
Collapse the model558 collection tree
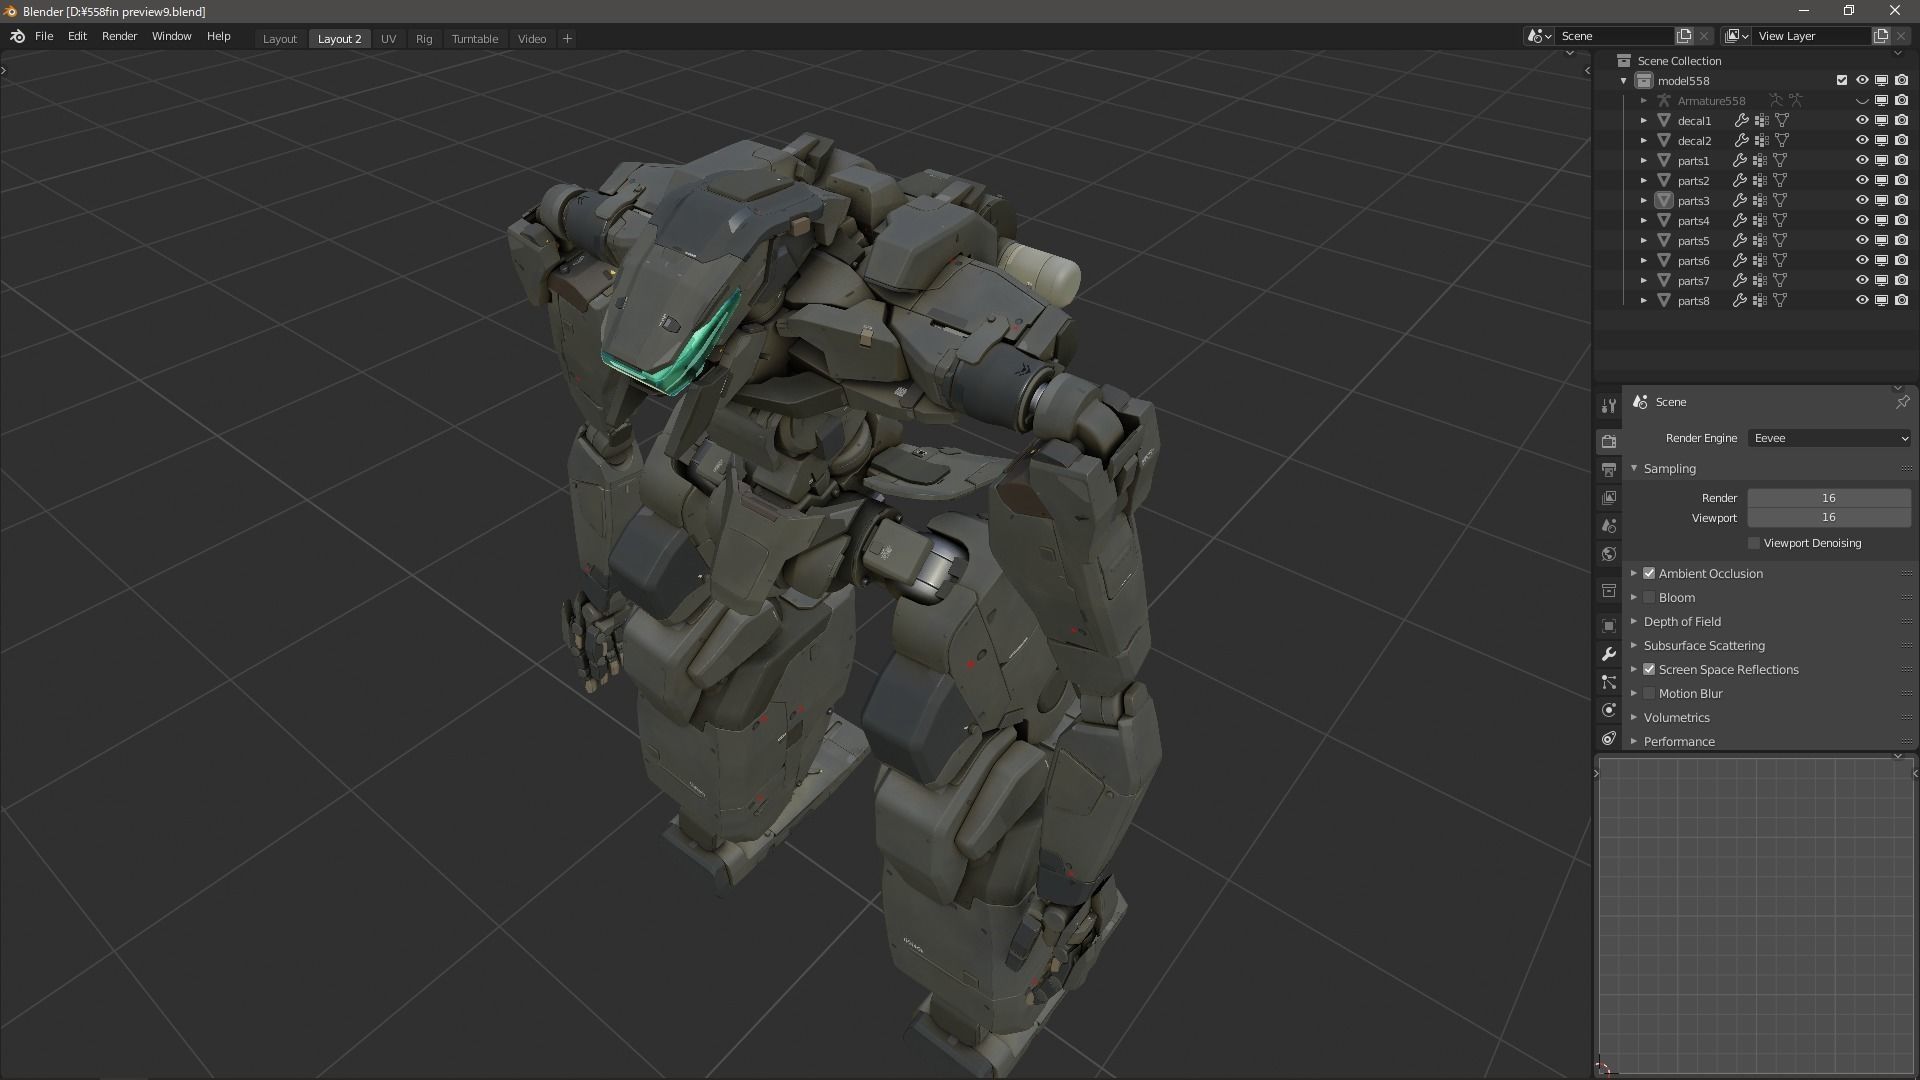pyautogui.click(x=1623, y=80)
